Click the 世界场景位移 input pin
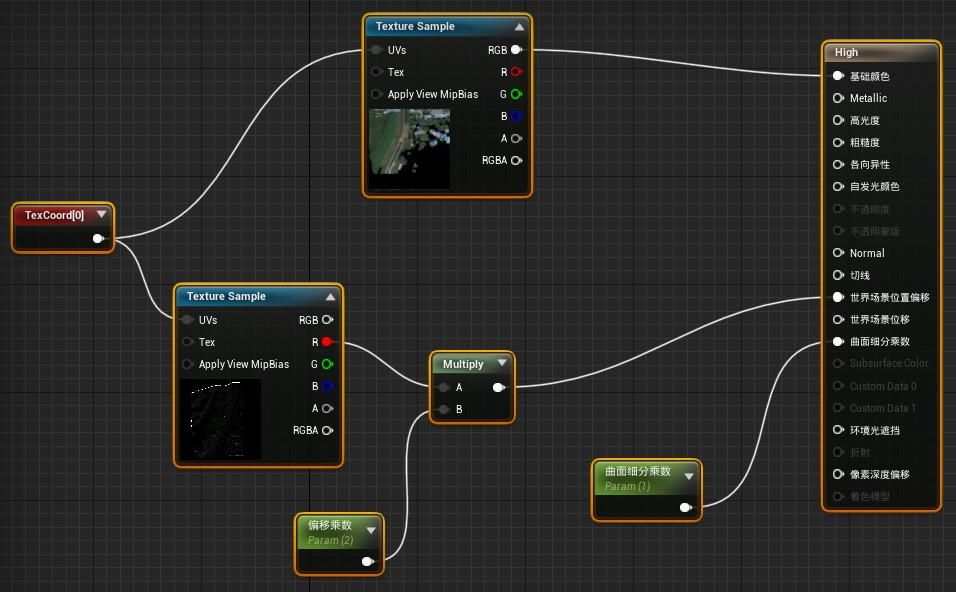 point(838,319)
